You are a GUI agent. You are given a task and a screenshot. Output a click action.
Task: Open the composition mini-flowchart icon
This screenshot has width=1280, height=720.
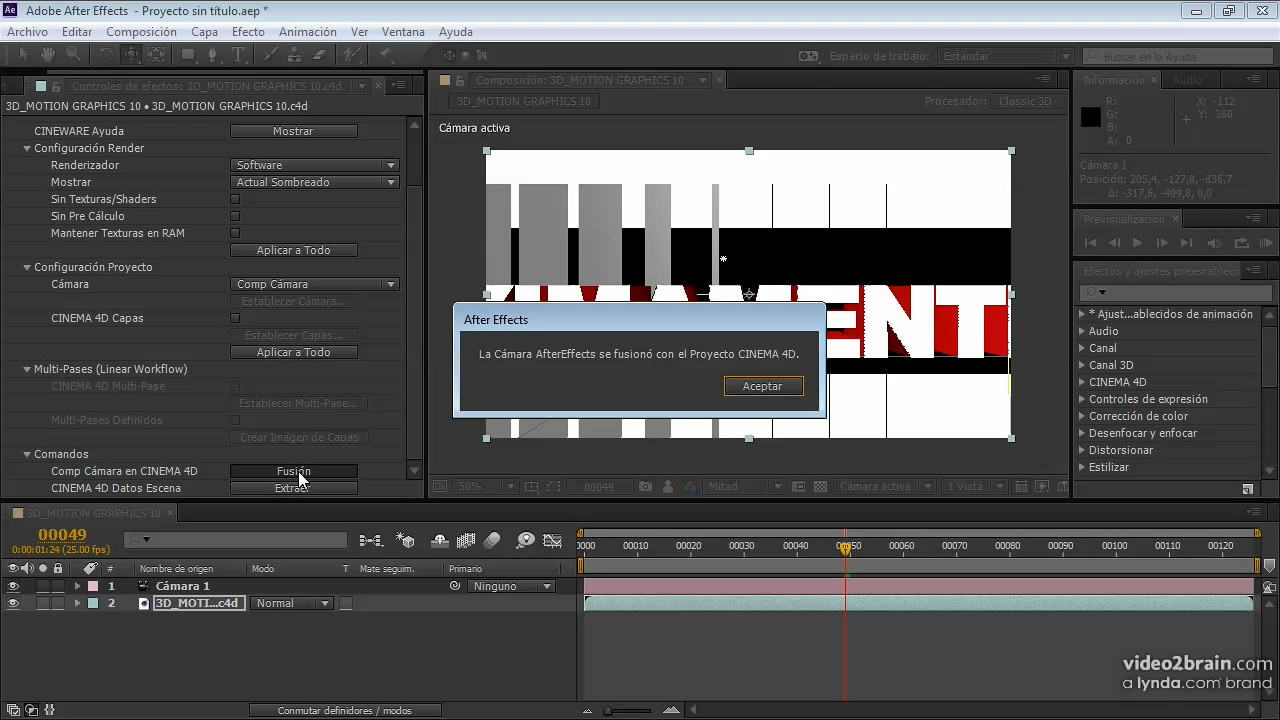pyautogui.click(x=371, y=541)
